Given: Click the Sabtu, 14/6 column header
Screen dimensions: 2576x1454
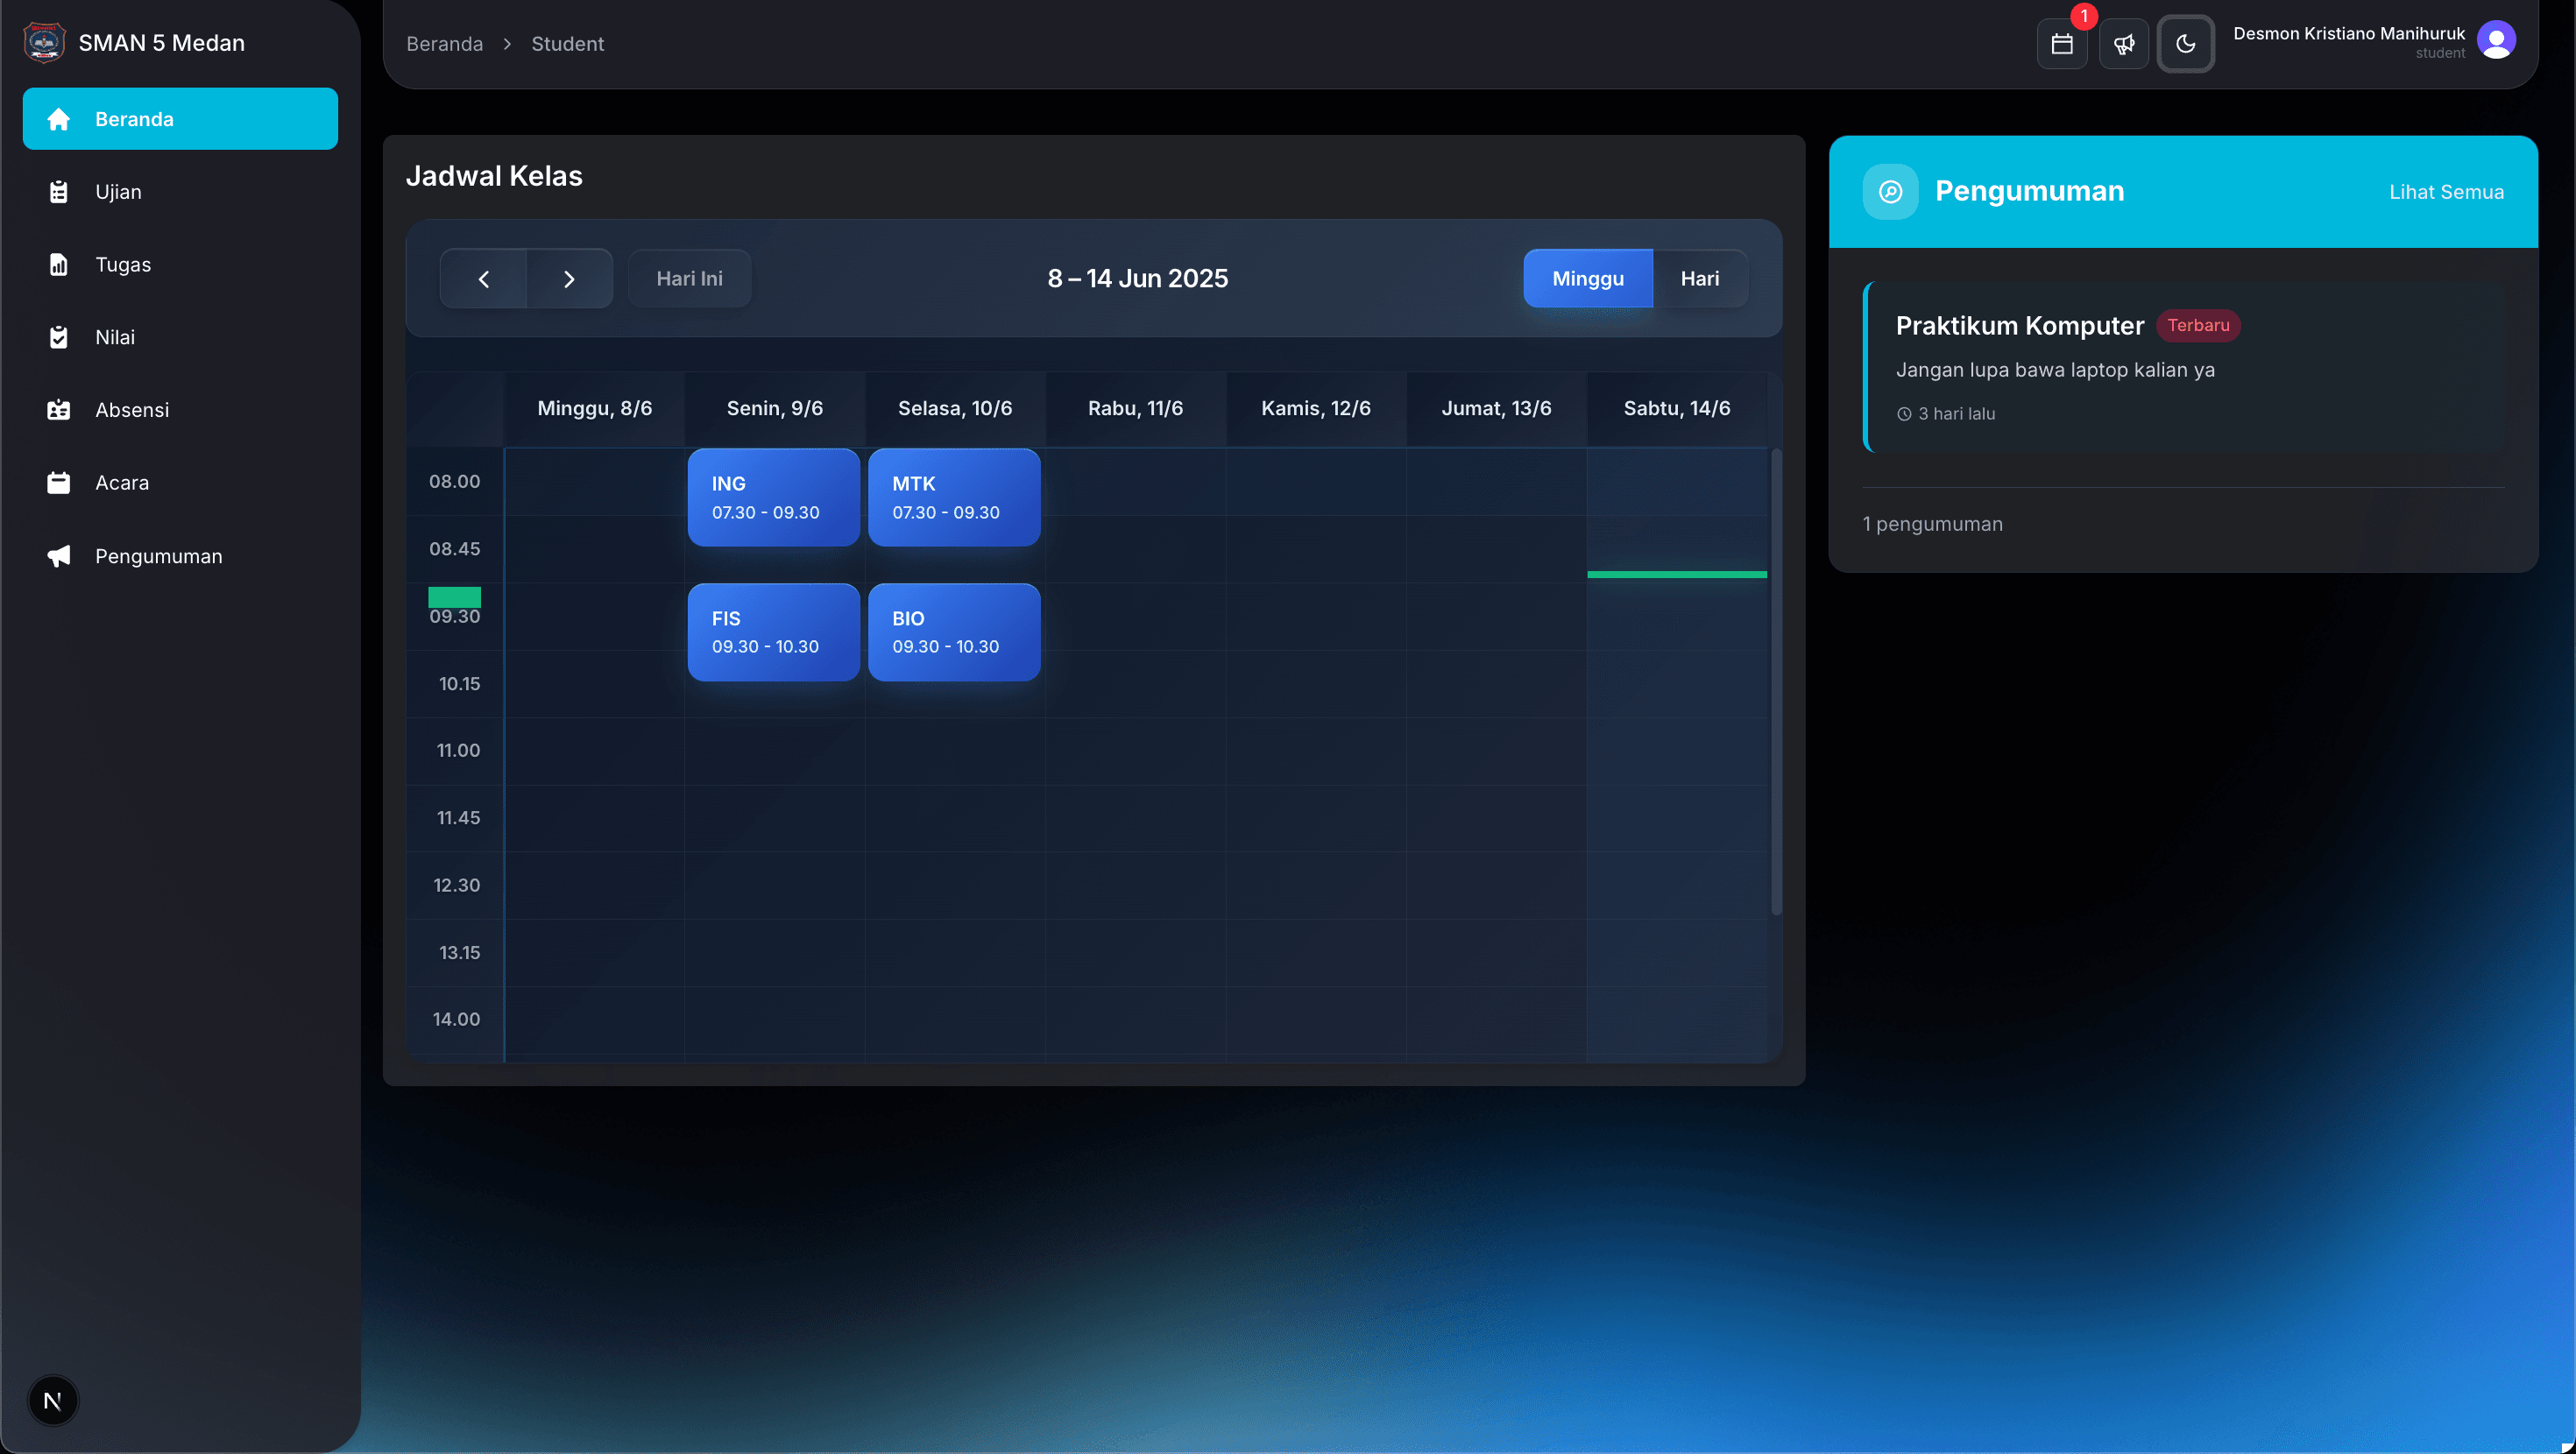Looking at the screenshot, I should point(1677,408).
